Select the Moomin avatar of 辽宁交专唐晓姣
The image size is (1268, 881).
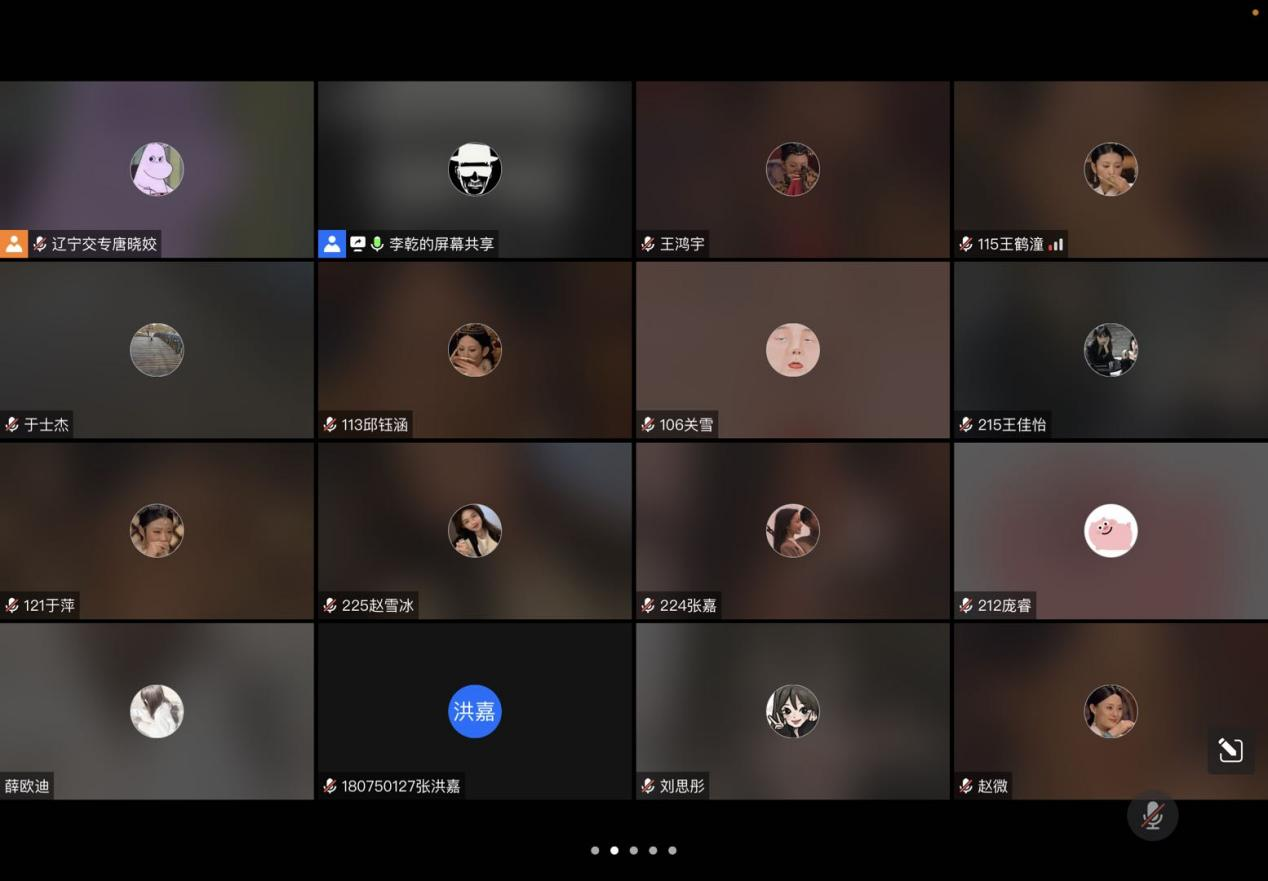point(157,169)
